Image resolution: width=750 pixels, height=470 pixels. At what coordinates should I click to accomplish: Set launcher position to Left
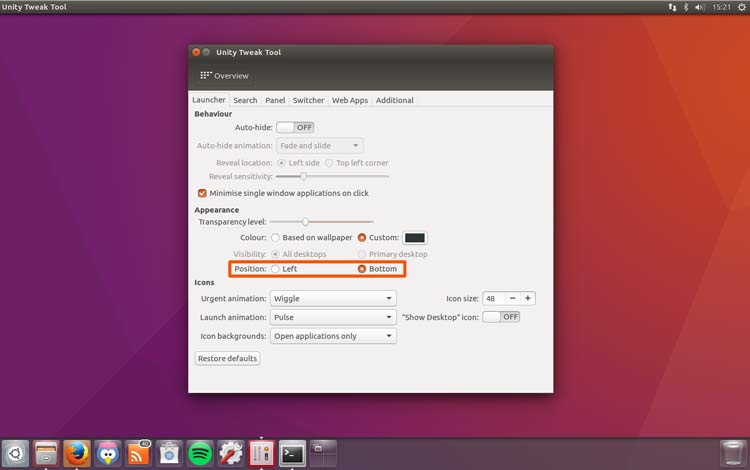(275, 269)
